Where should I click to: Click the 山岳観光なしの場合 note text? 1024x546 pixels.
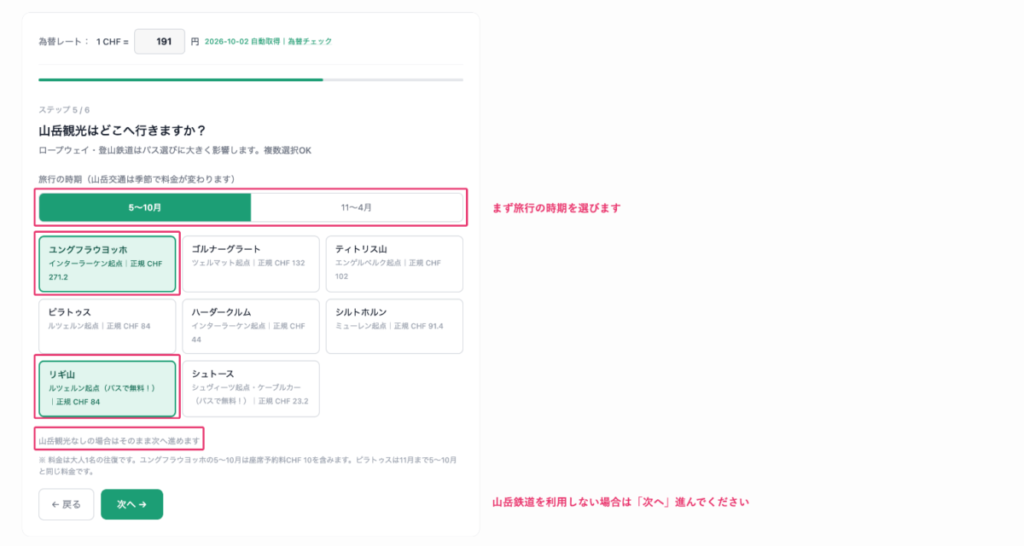tap(119, 441)
